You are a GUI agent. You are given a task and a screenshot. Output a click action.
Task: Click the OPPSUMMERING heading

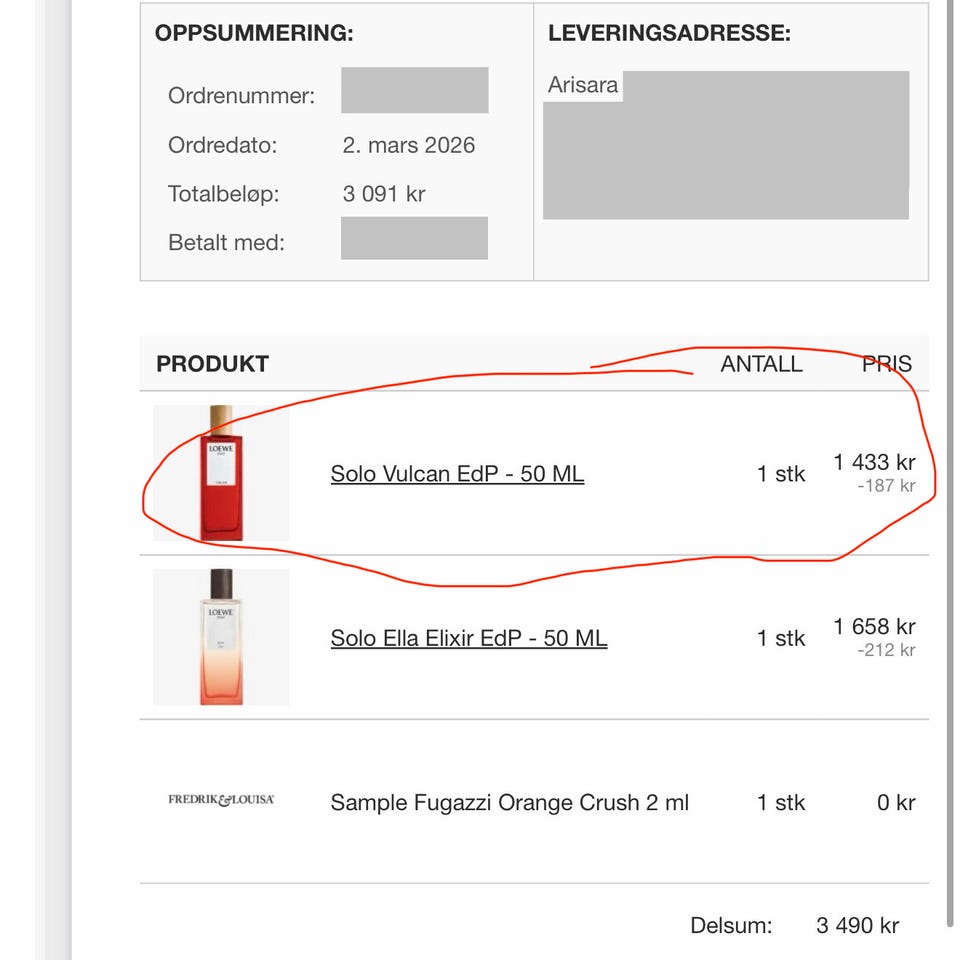click(x=254, y=33)
